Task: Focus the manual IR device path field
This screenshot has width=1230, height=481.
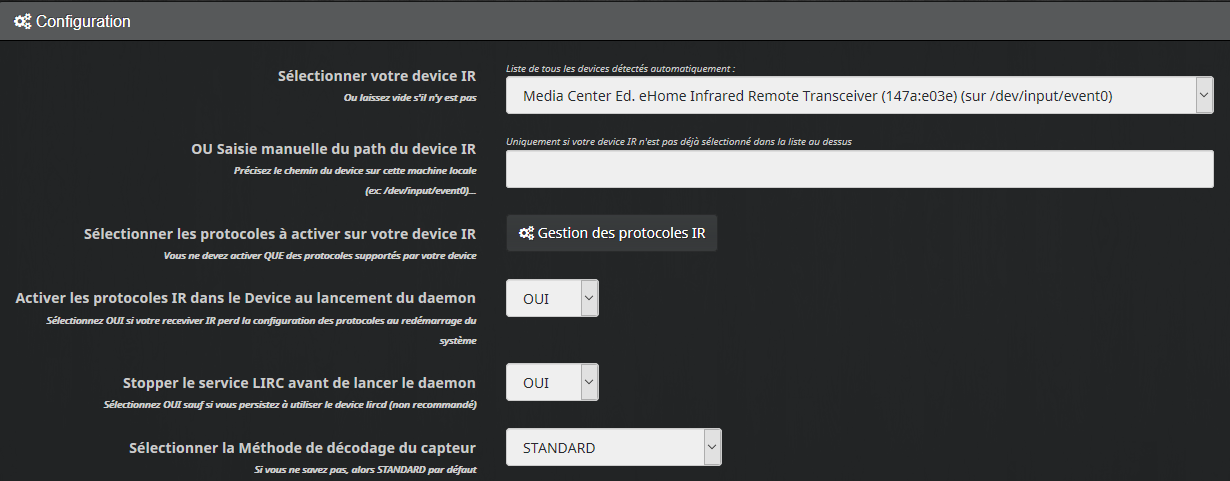Action: pyautogui.click(x=859, y=169)
